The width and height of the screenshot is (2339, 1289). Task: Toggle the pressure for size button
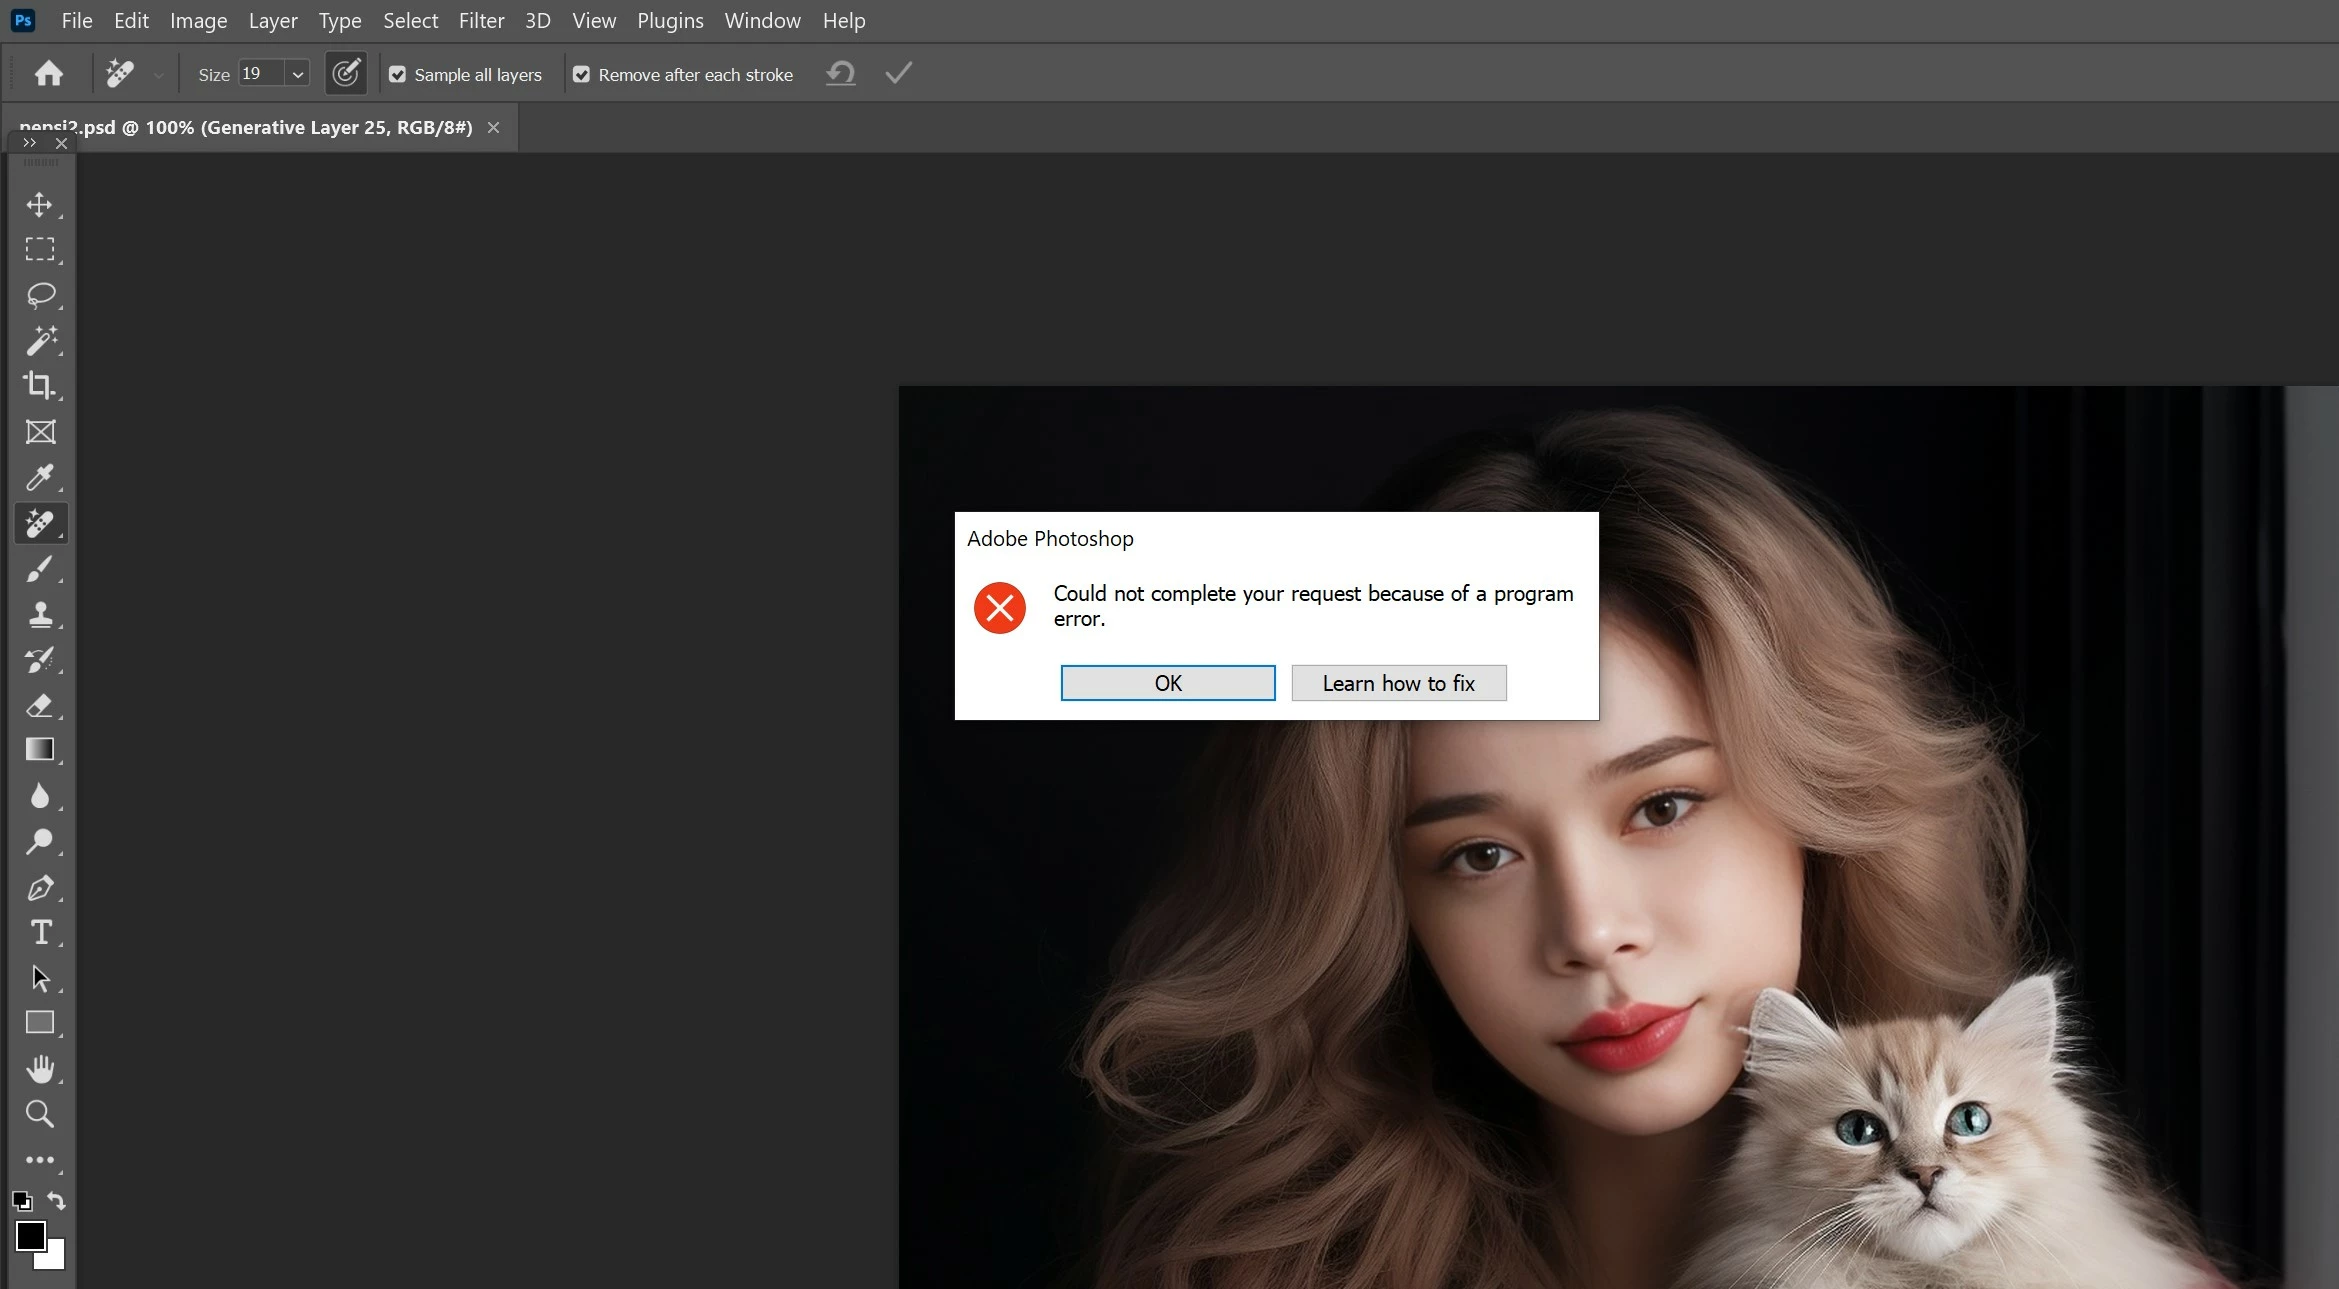[346, 74]
